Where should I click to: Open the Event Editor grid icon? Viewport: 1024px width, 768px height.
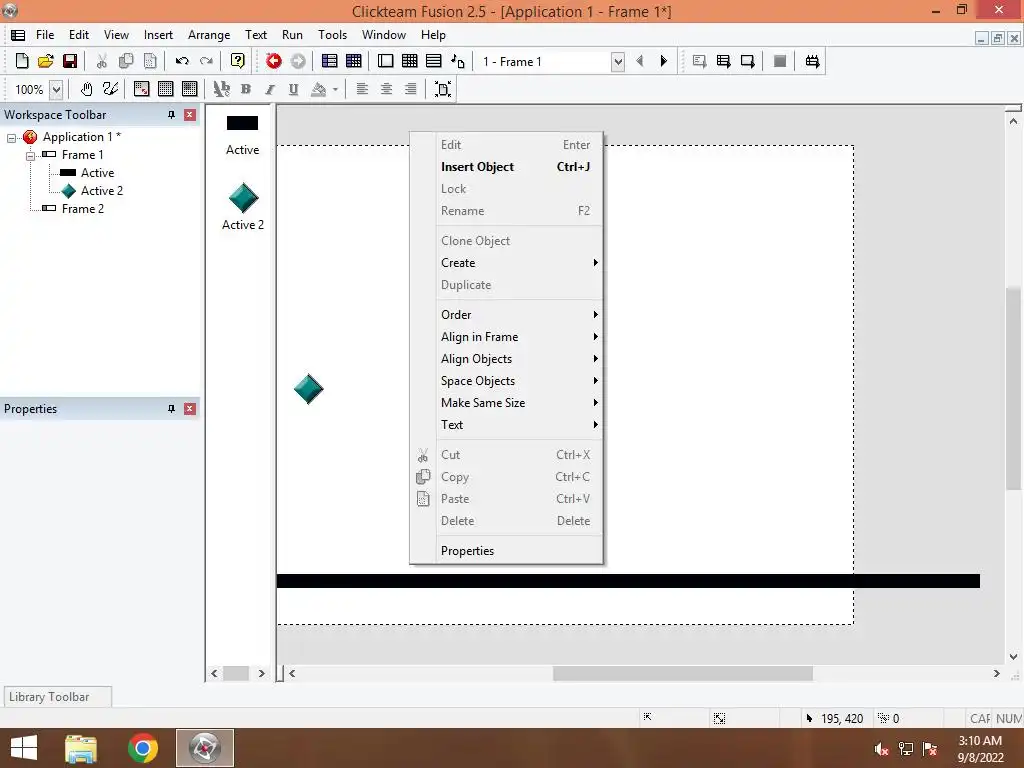[x=409, y=61]
